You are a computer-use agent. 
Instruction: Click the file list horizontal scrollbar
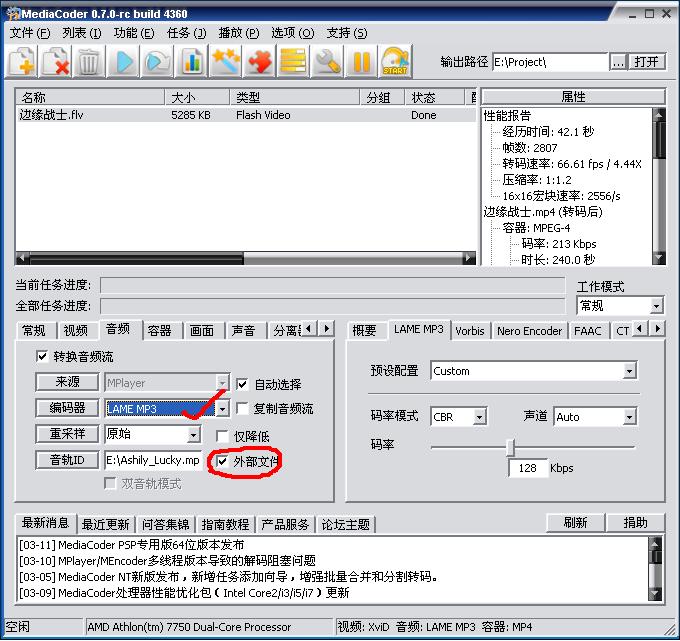(245, 258)
